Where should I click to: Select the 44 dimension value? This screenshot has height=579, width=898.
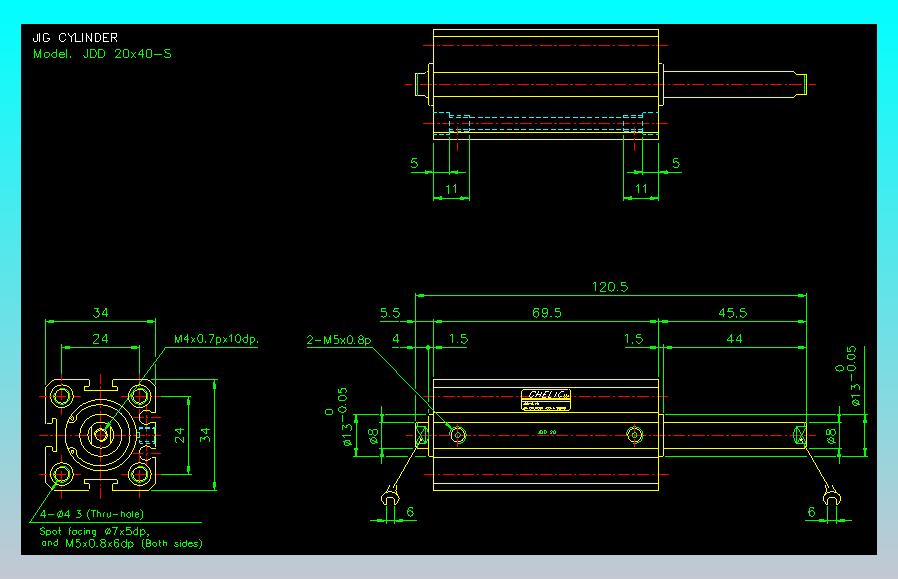tap(734, 338)
